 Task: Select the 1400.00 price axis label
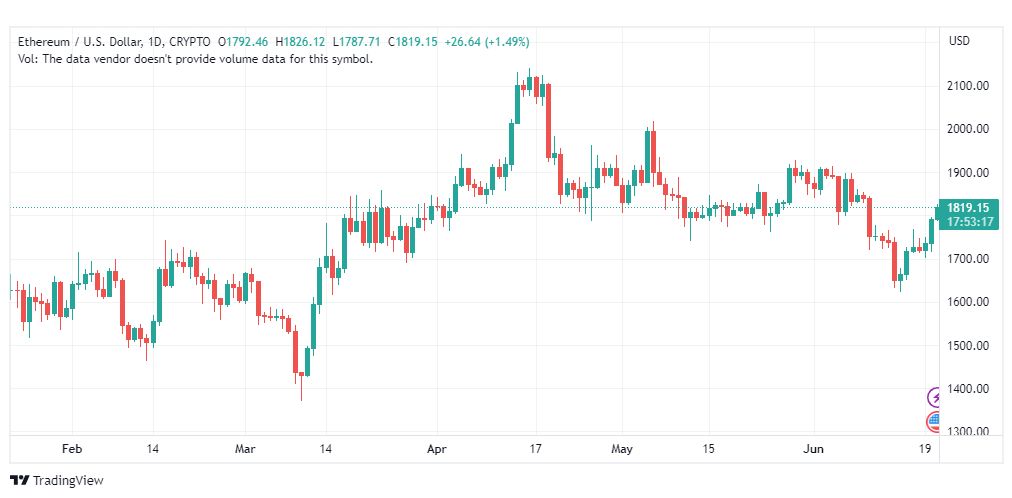click(x=969, y=389)
